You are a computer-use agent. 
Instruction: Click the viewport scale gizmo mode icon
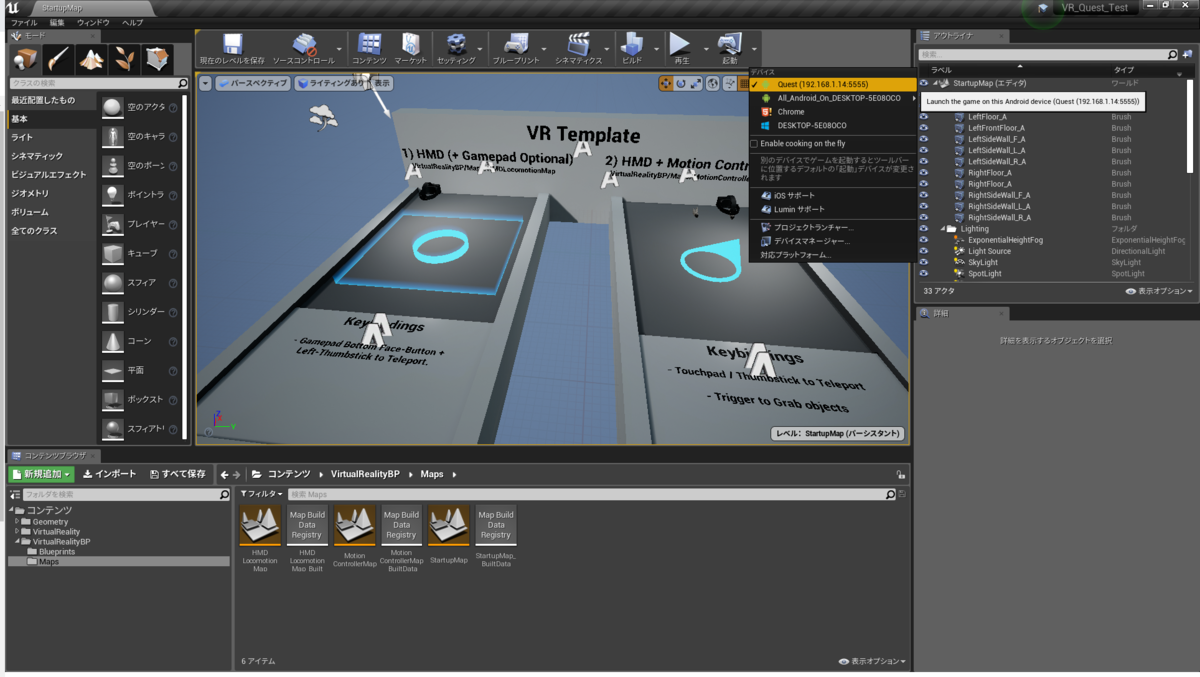695,84
